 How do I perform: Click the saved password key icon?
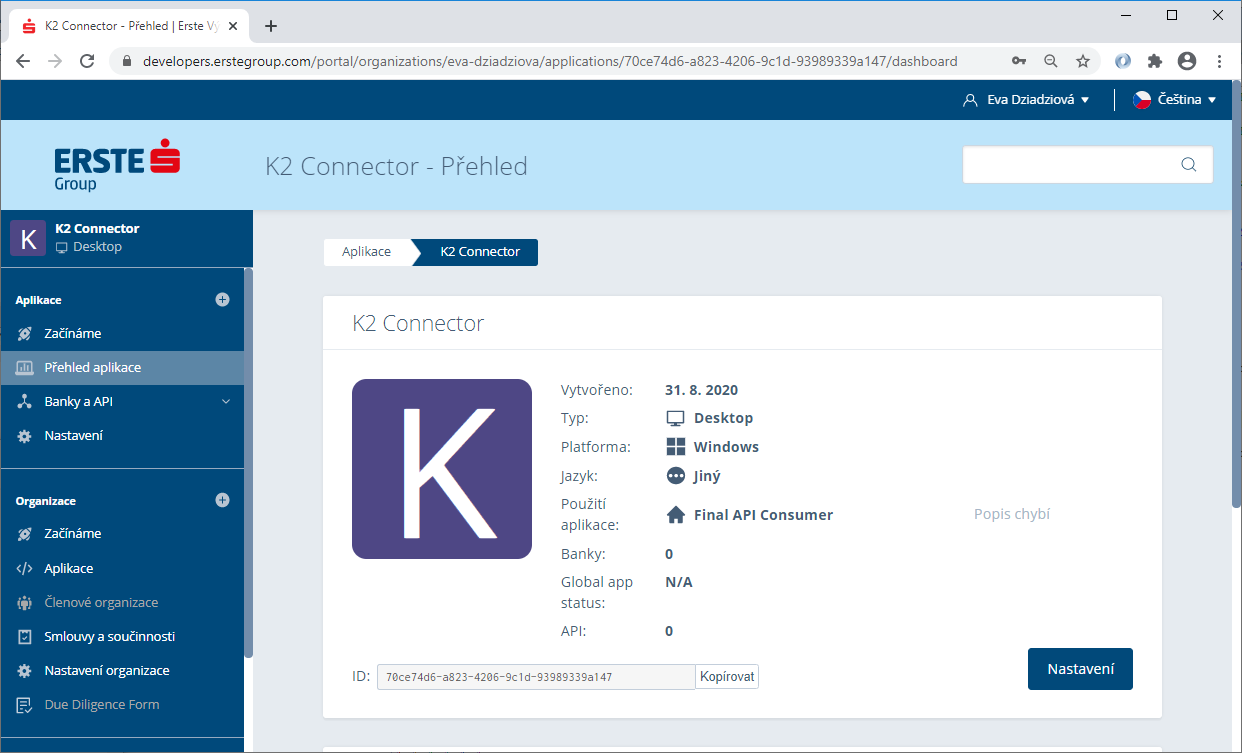(1019, 61)
